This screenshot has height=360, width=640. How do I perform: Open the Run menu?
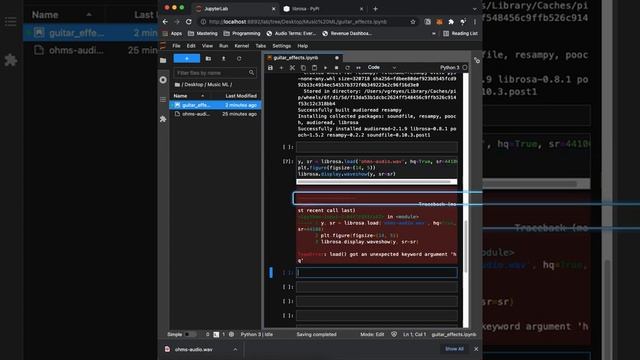(x=223, y=46)
